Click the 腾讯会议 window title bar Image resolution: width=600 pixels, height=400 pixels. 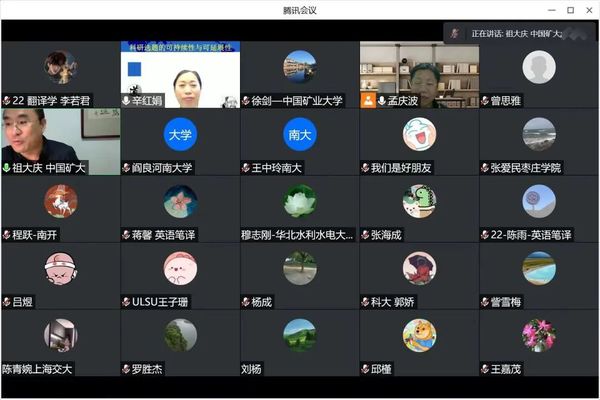pos(300,10)
